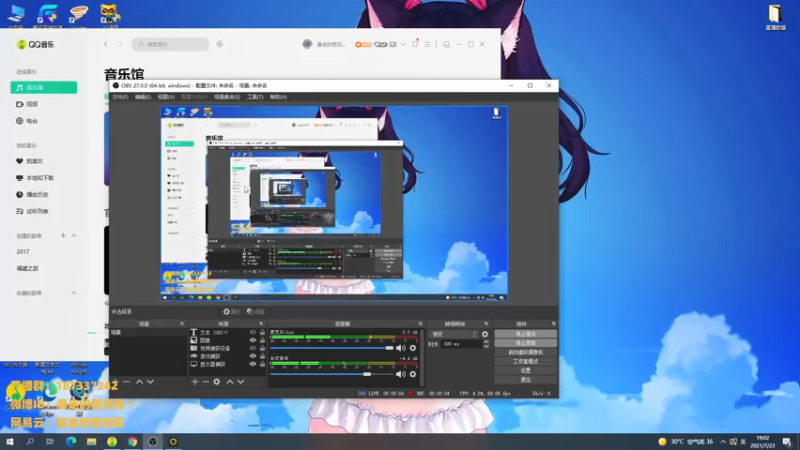Remove selected scene with minus icon
The width and height of the screenshot is (800, 450).
[126, 382]
